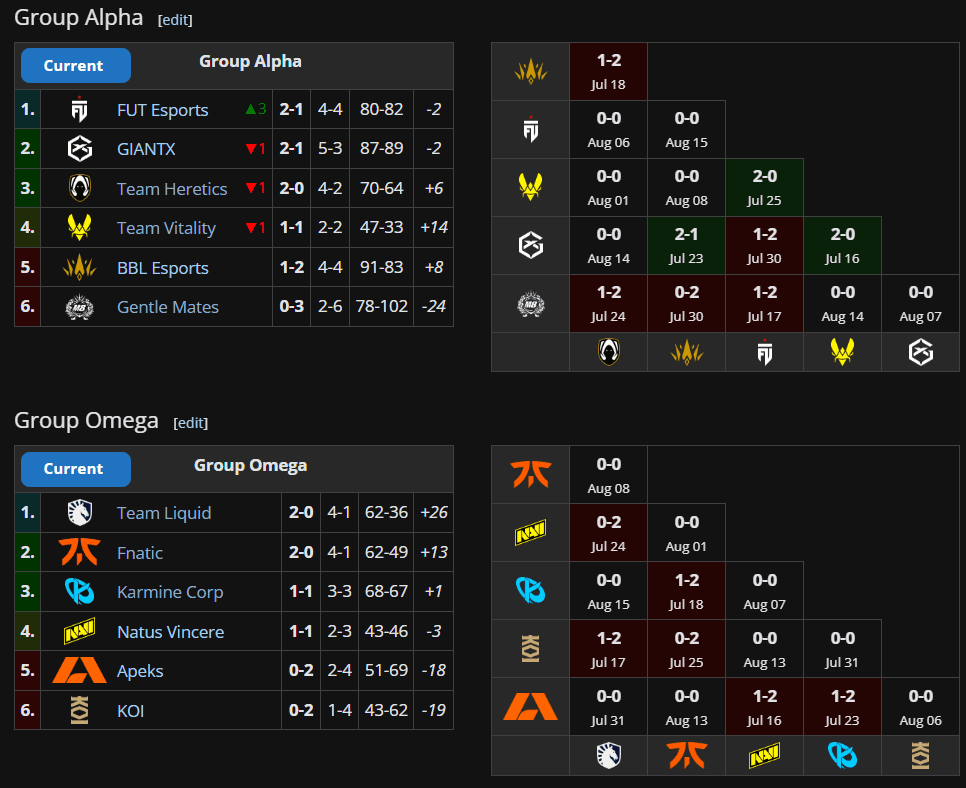Open the Team Liquid team page link

click(163, 512)
